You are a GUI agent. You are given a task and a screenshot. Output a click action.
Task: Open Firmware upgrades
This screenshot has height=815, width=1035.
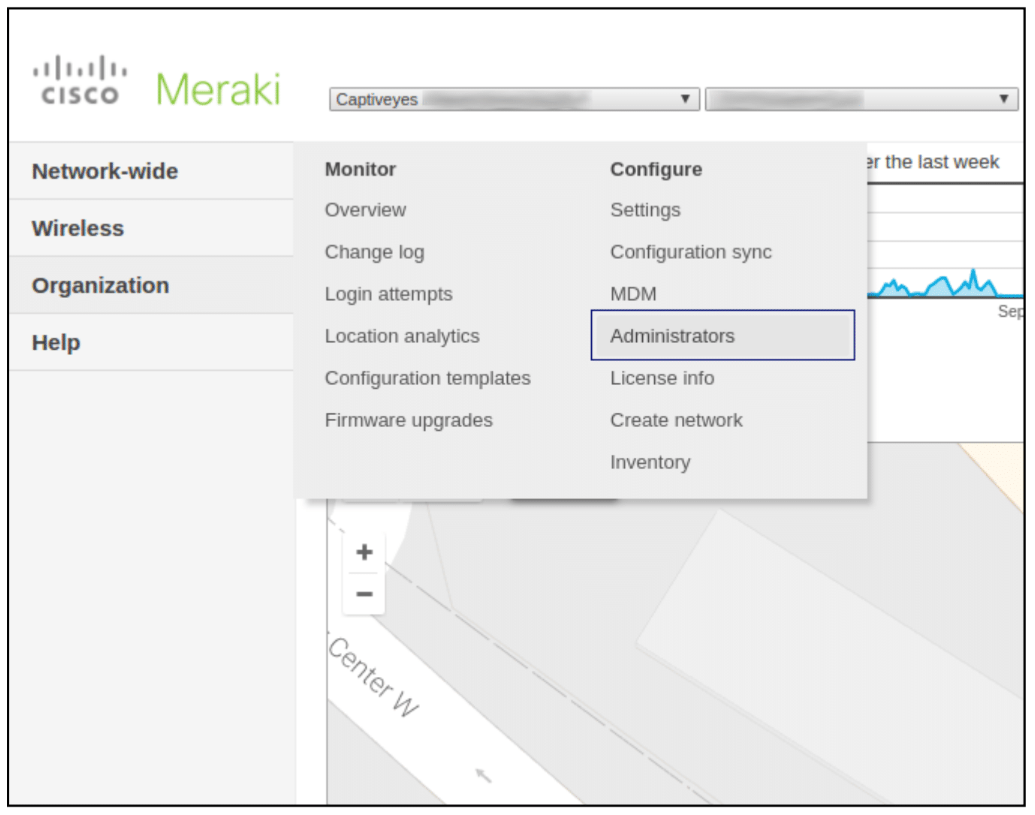tap(407, 420)
